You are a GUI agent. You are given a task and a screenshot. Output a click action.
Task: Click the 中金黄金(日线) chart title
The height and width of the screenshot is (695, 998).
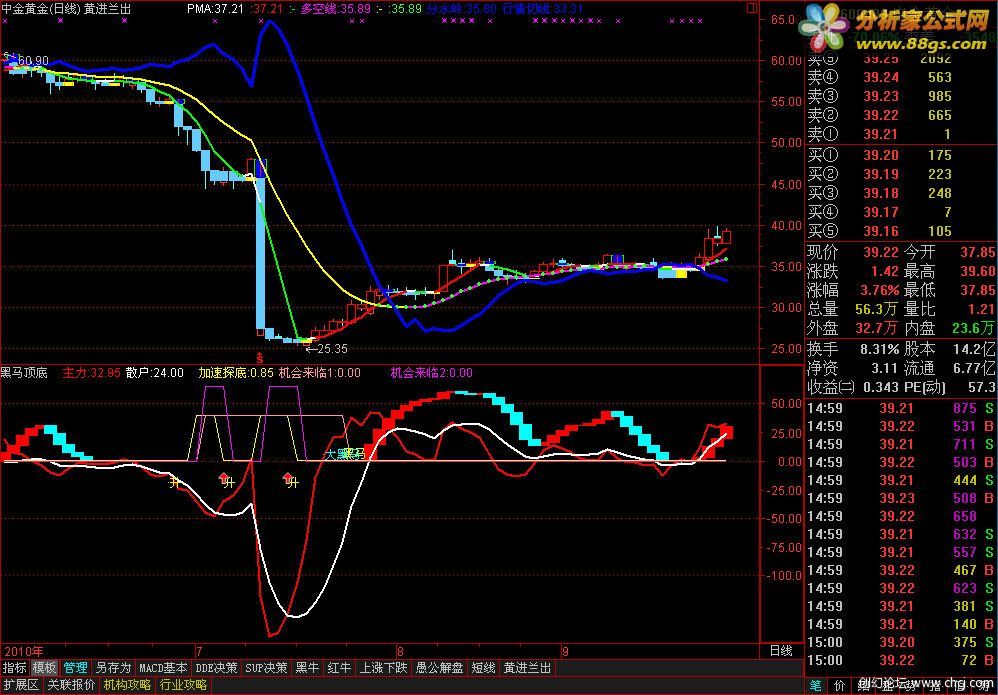[x=41, y=9]
